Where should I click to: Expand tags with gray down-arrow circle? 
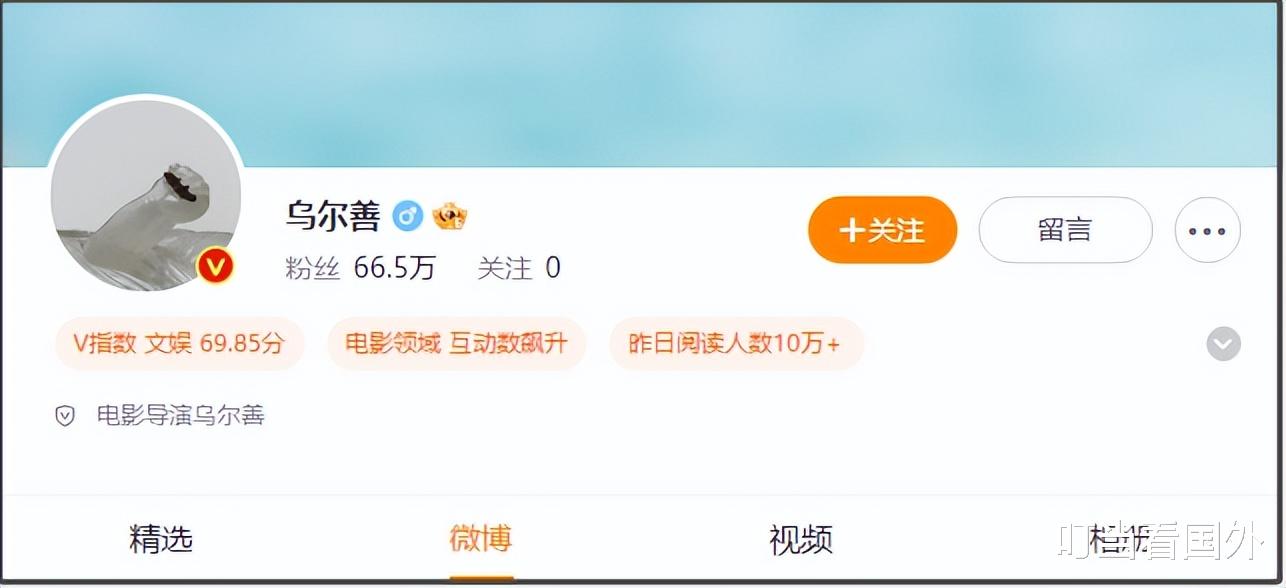[1223, 344]
